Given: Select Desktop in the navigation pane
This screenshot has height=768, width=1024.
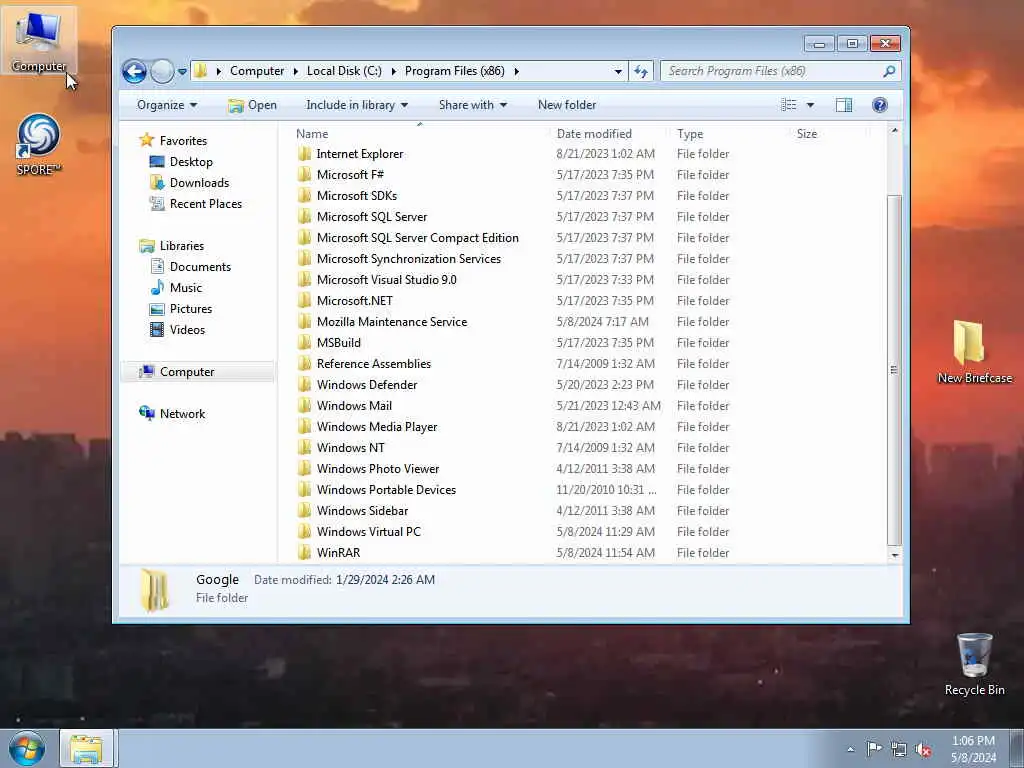Looking at the screenshot, I should click(181, 162).
